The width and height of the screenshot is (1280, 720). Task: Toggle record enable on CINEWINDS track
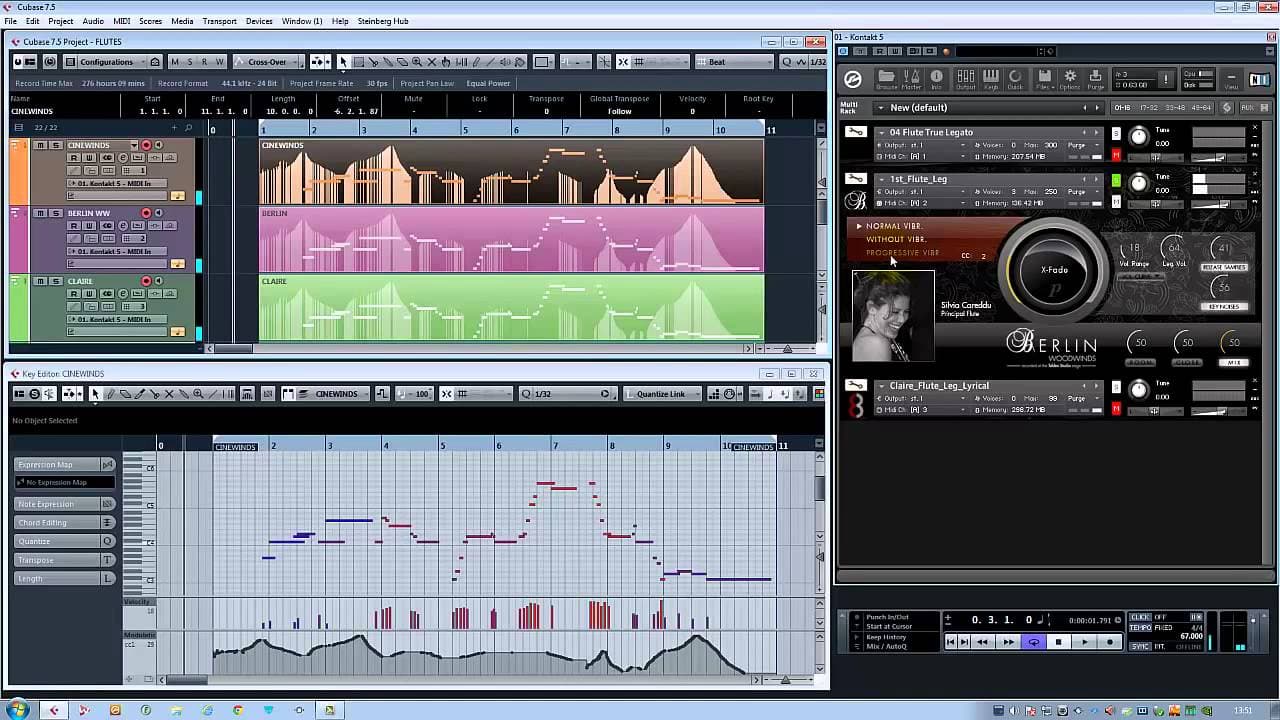(146, 146)
